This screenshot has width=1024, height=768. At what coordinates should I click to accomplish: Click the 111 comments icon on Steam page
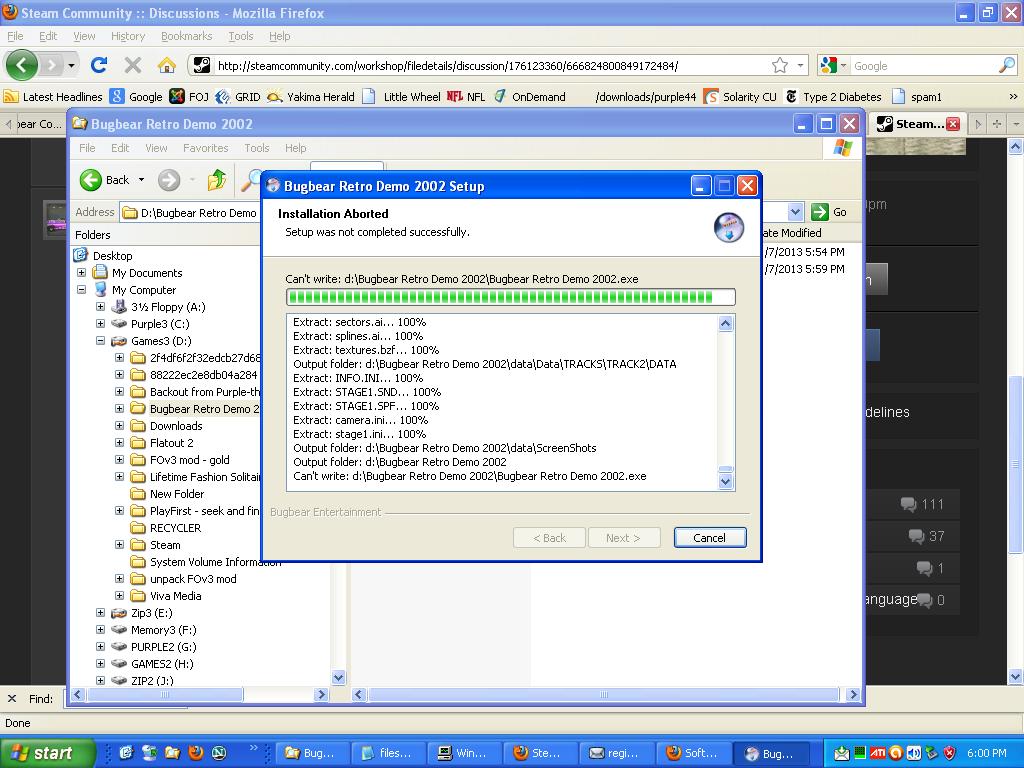click(908, 504)
